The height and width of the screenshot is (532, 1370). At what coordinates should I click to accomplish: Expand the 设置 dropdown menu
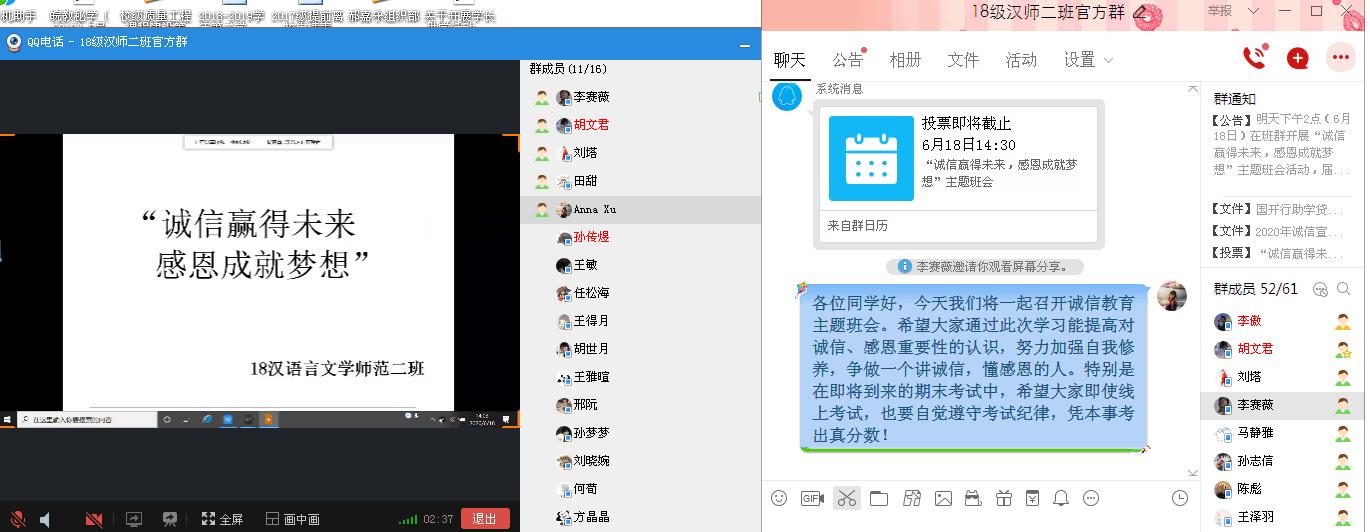point(1088,60)
